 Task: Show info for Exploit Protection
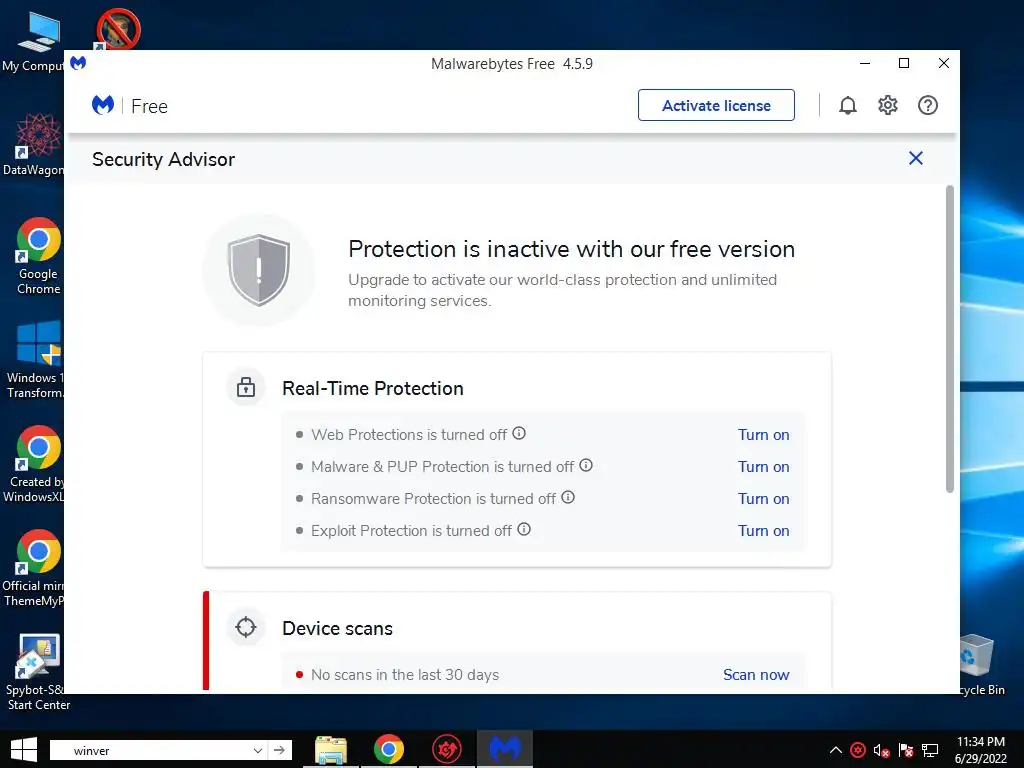pos(524,529)
